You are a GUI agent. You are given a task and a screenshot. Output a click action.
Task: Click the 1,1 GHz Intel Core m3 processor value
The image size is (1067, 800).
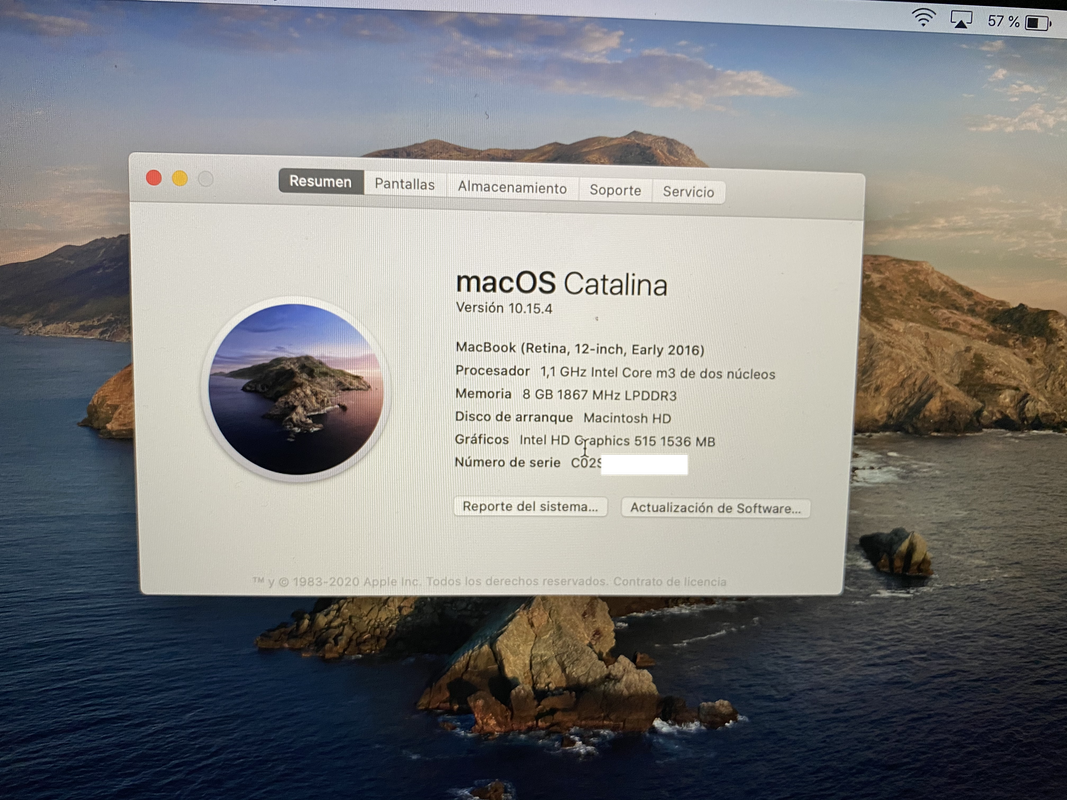point(657,373)
